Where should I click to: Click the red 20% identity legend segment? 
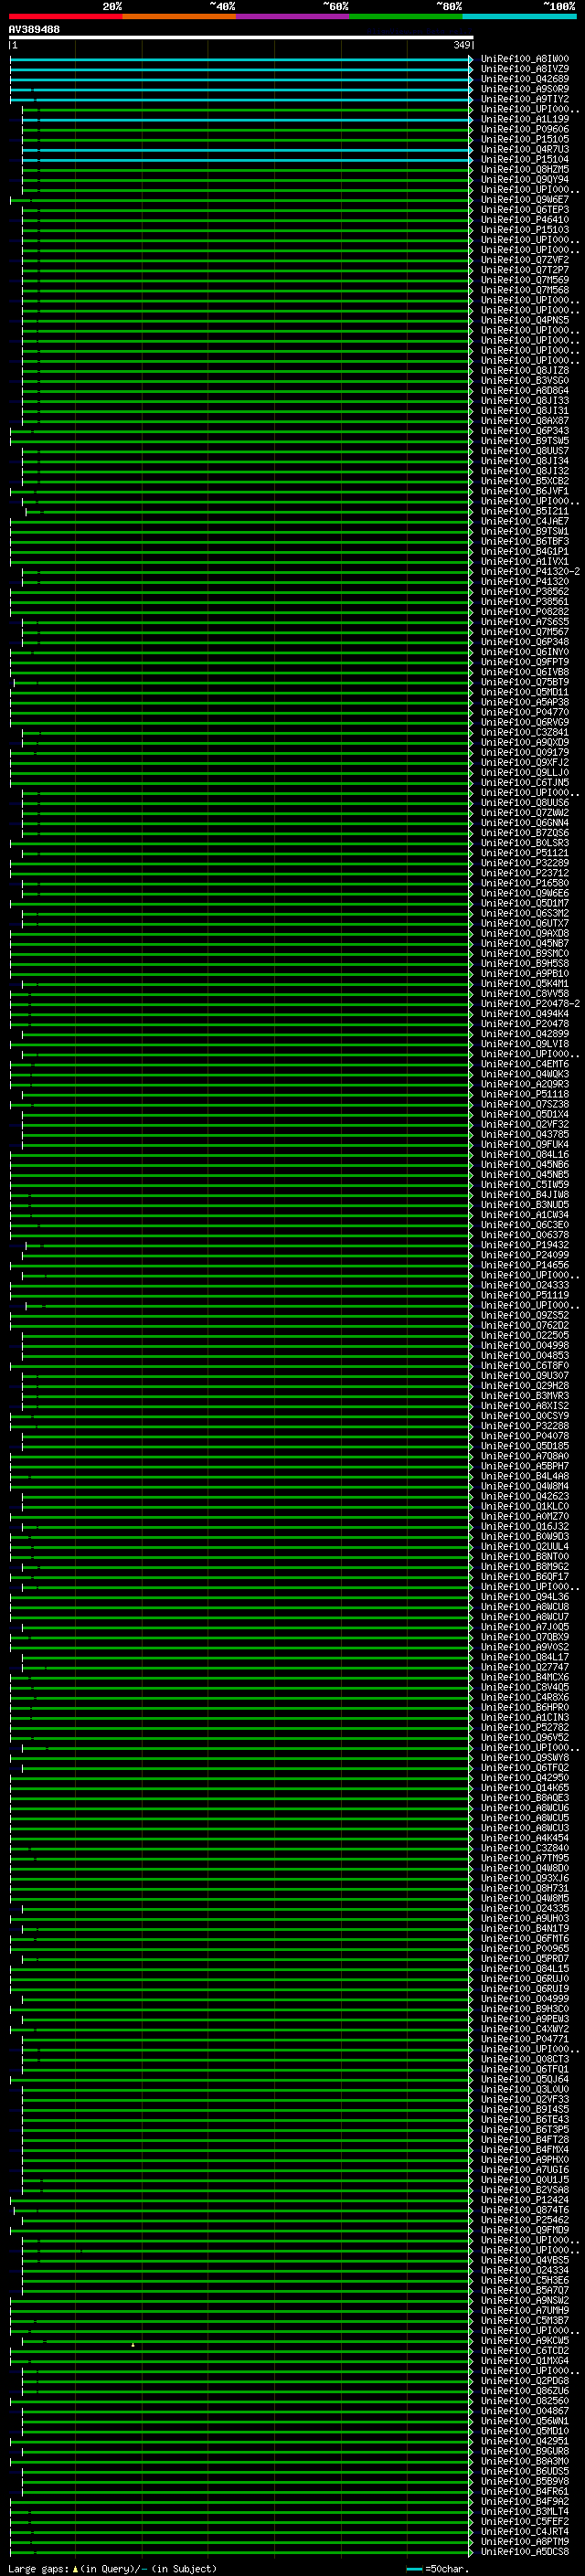pyautogui.click(x=65, y=16)
